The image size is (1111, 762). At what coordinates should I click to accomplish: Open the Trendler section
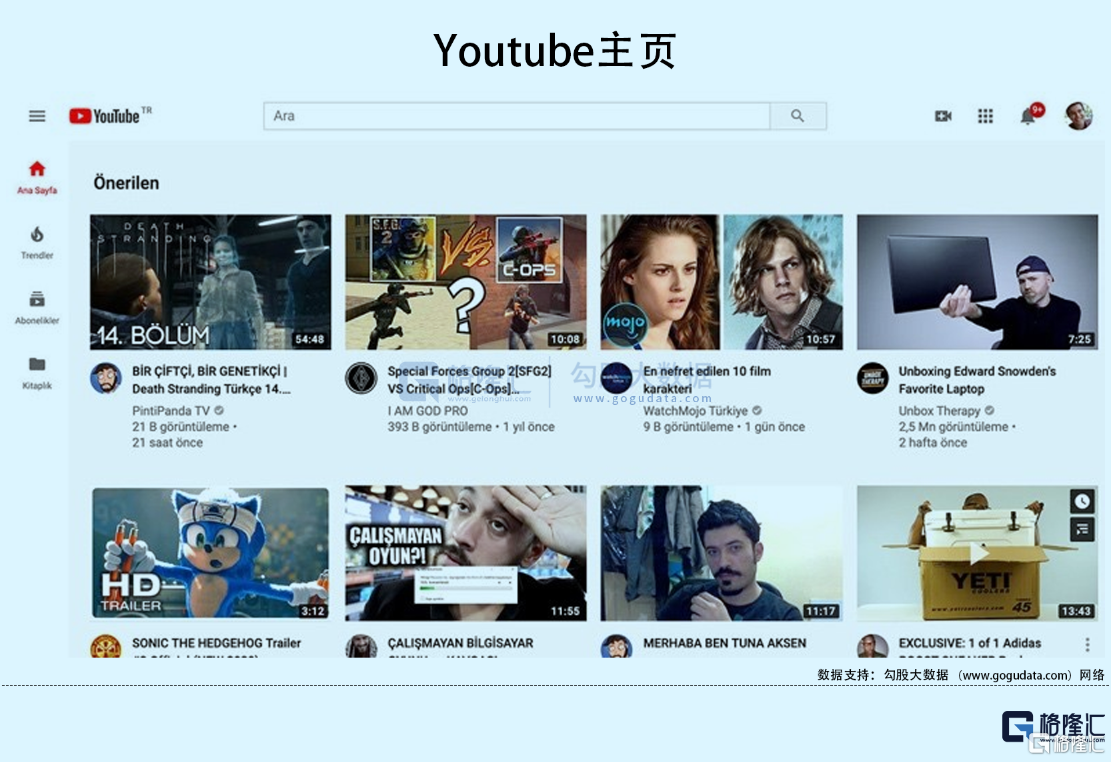pyautogui.click(x=37, y=242)
